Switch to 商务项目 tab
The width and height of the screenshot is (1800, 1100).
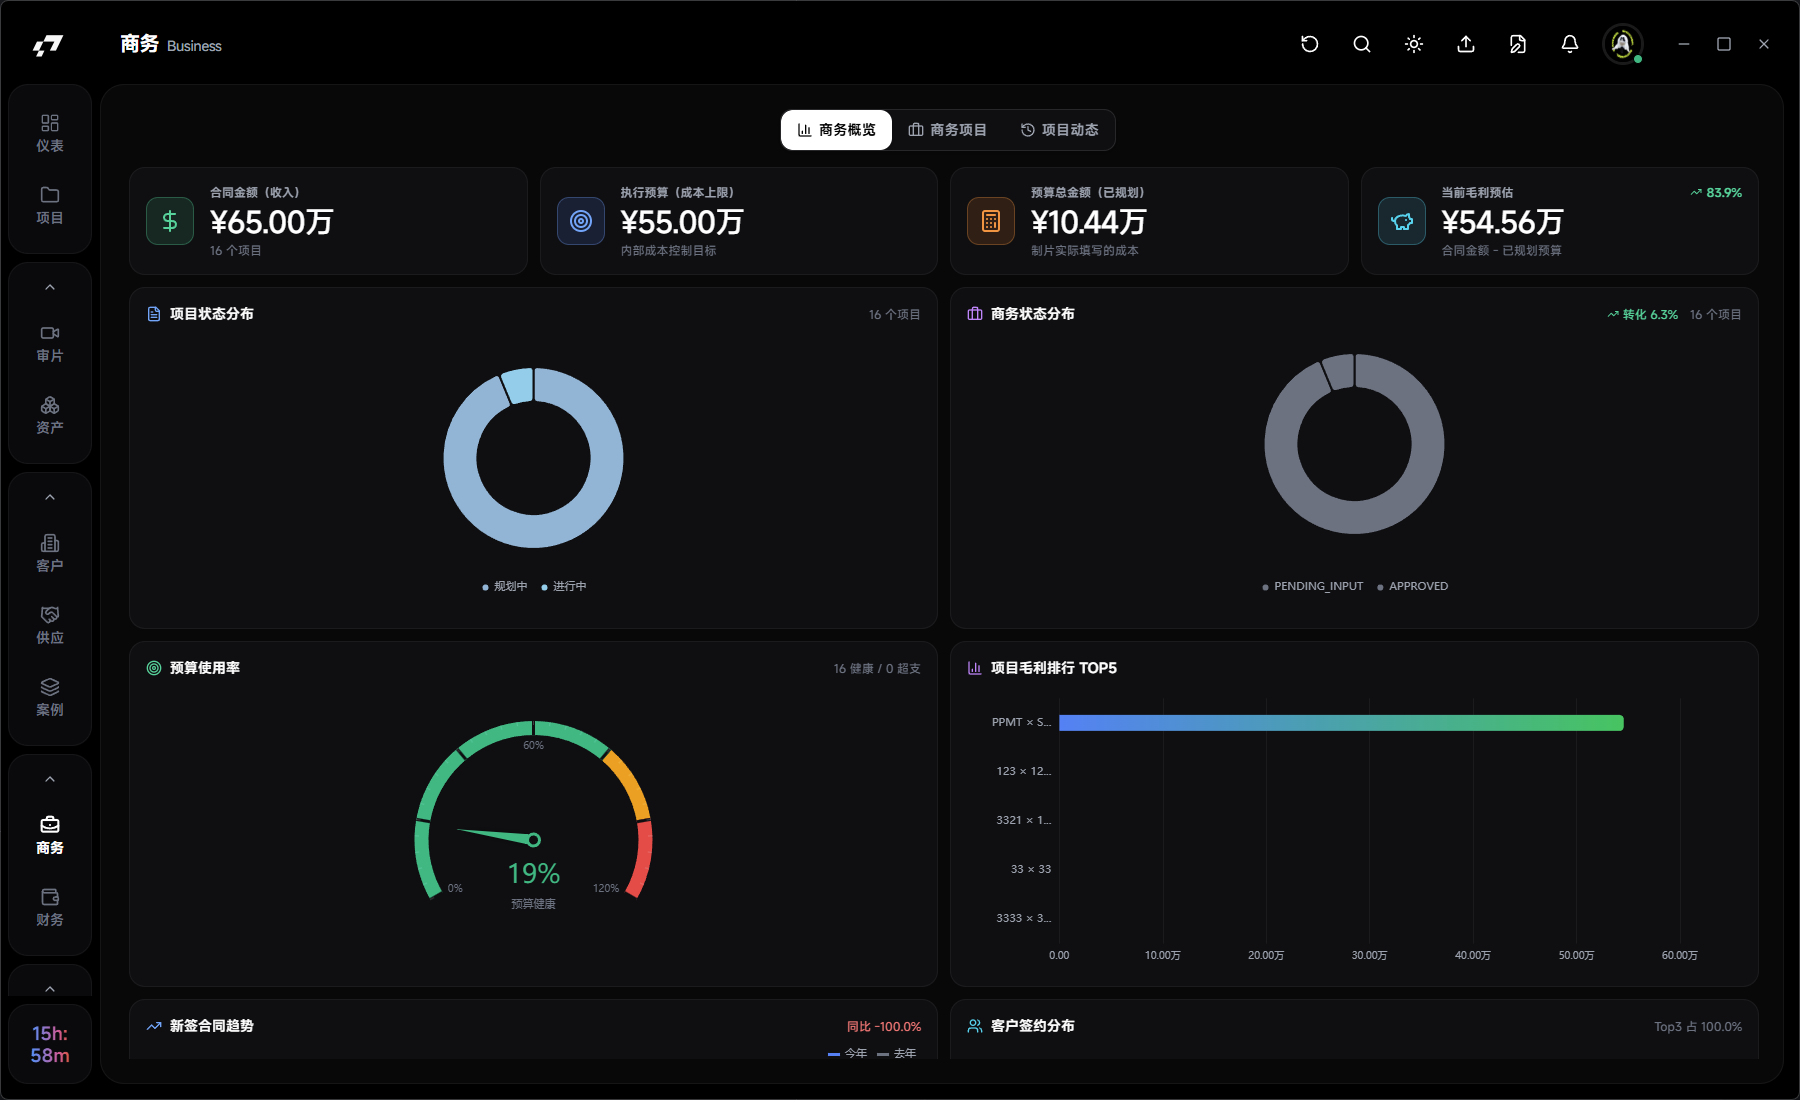point(947,130)
